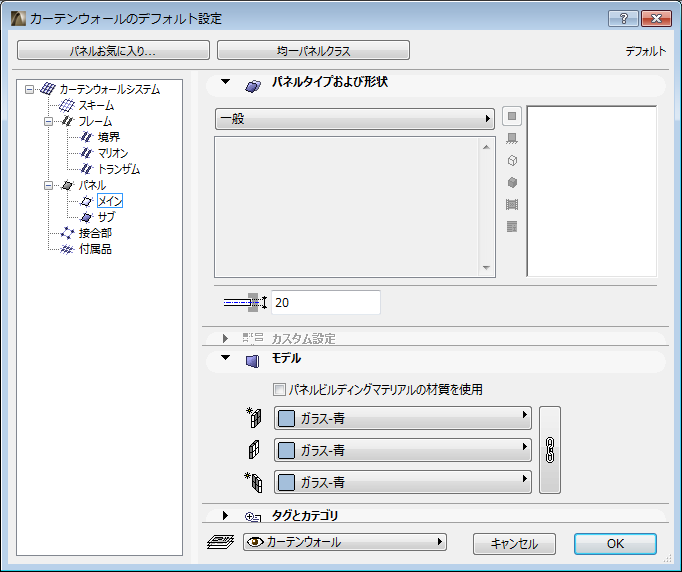The height and width of the screenshot is (572, 682).
Task: Expand the タグとカテゴリ section
Action: pyautogui.click(x=225, y=515)
